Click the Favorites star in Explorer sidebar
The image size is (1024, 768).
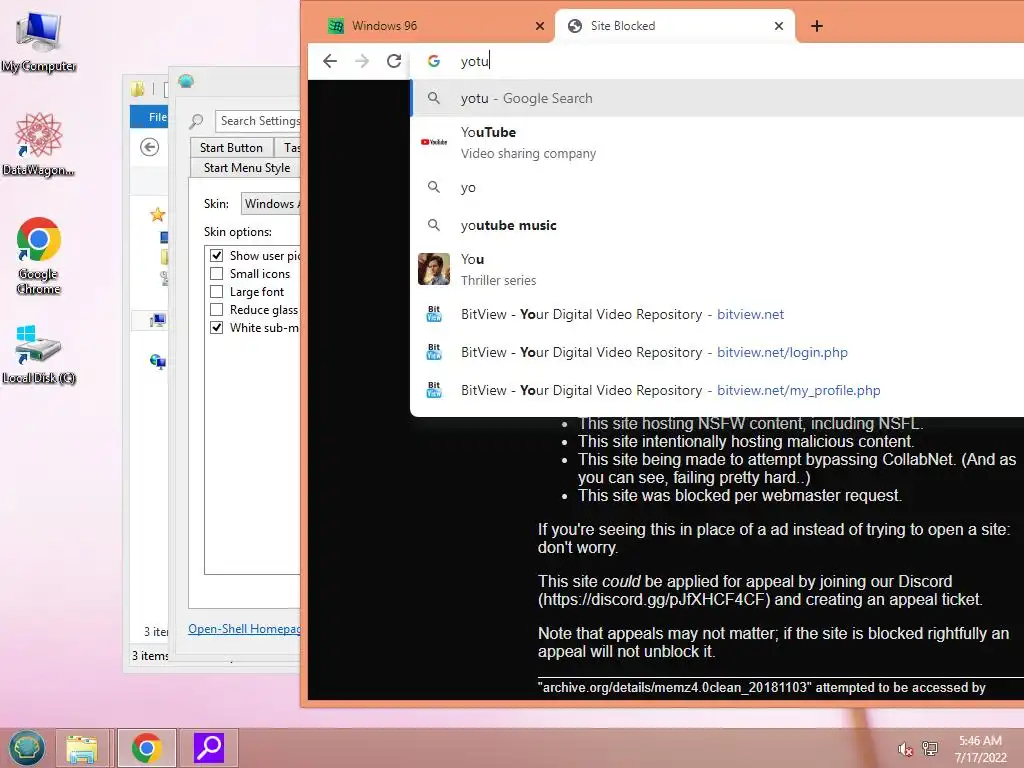pyautogui.click(x=157, y=214)
